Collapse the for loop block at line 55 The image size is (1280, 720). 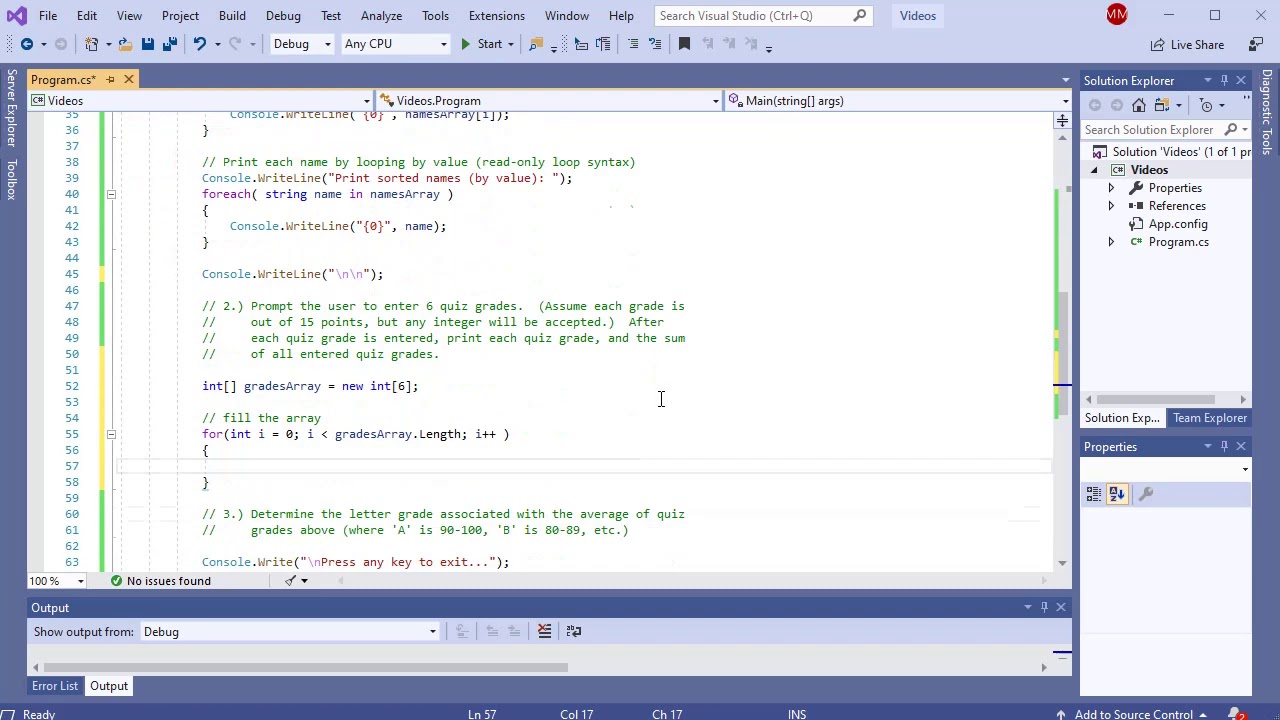pyautogui.click(x=111, y=434)
